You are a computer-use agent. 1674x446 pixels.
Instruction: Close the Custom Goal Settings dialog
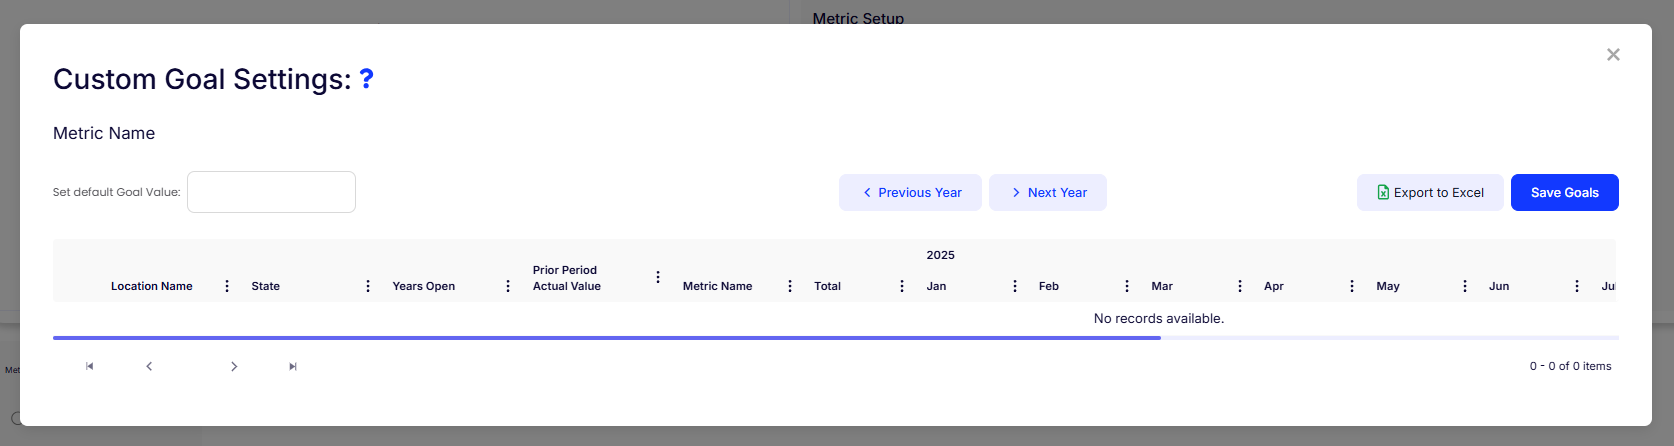tap(1612, 55)
